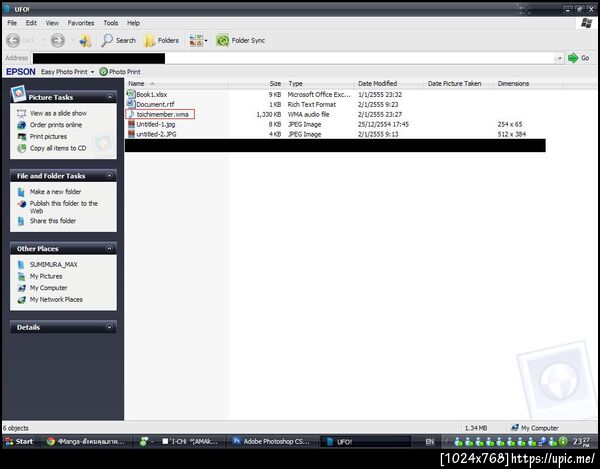The height and width of the screenshot is (469, 600).
Task: Click the toichimember.wma audio icon
Action: [x=131, y=114]
